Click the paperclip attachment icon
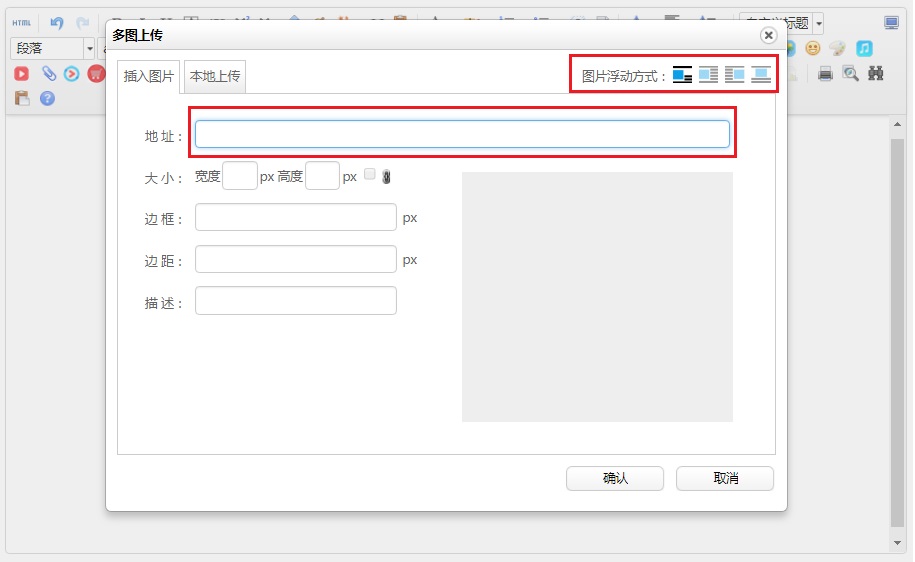Viewport: 915px width, 562px height. pyautogui.click(x=48, y=73)
